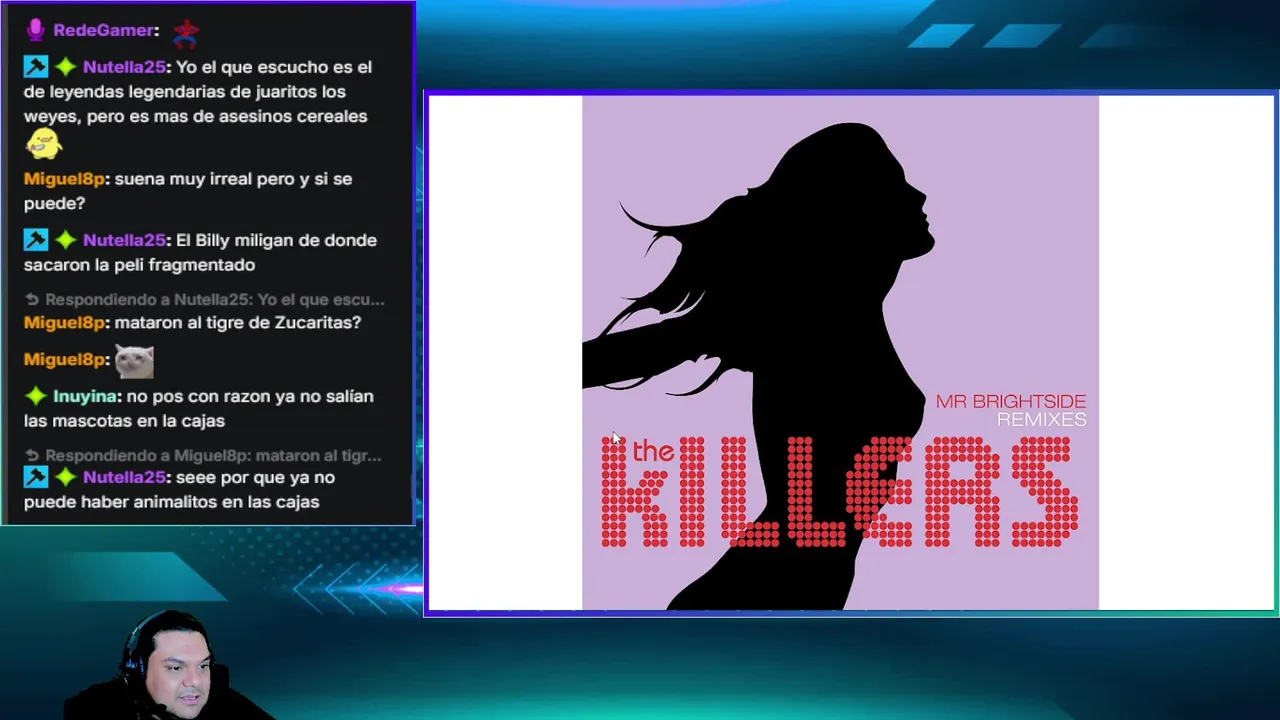Click the message text 'suena muy irreal pero y si se puede?'
1280x720 pixels.
pos(188,191)
